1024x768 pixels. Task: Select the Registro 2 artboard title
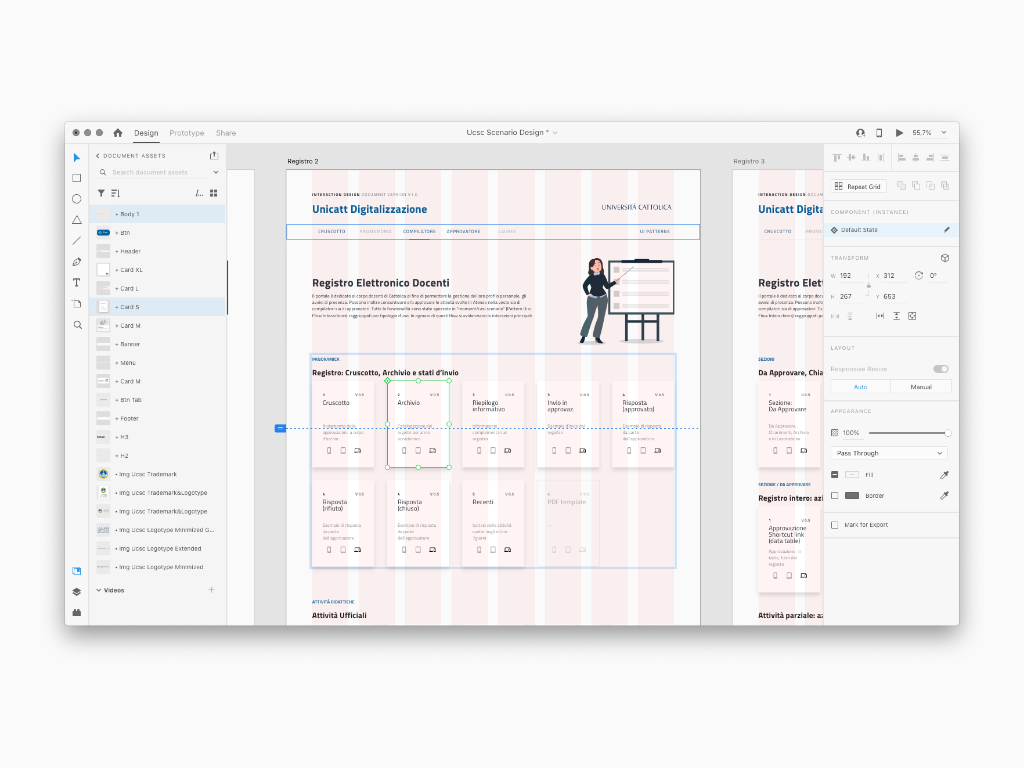(303, 161)
